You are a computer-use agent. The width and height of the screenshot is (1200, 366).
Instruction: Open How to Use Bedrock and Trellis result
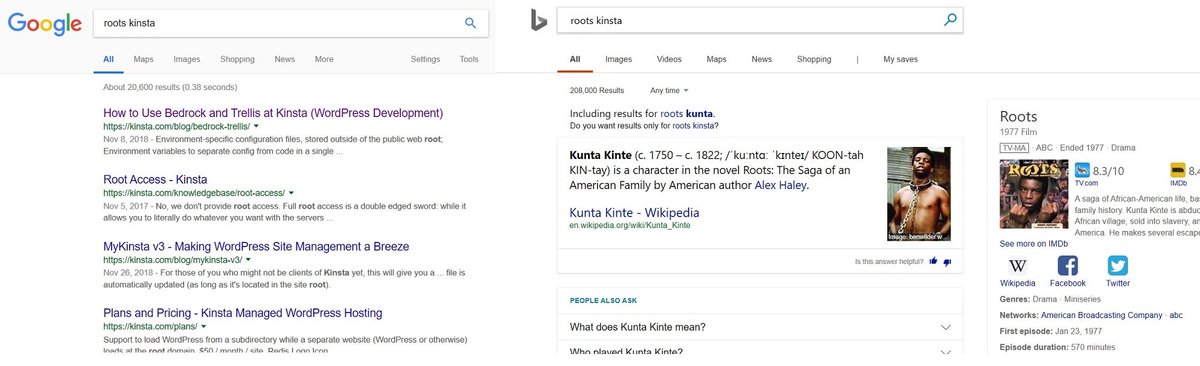[273, 113]
